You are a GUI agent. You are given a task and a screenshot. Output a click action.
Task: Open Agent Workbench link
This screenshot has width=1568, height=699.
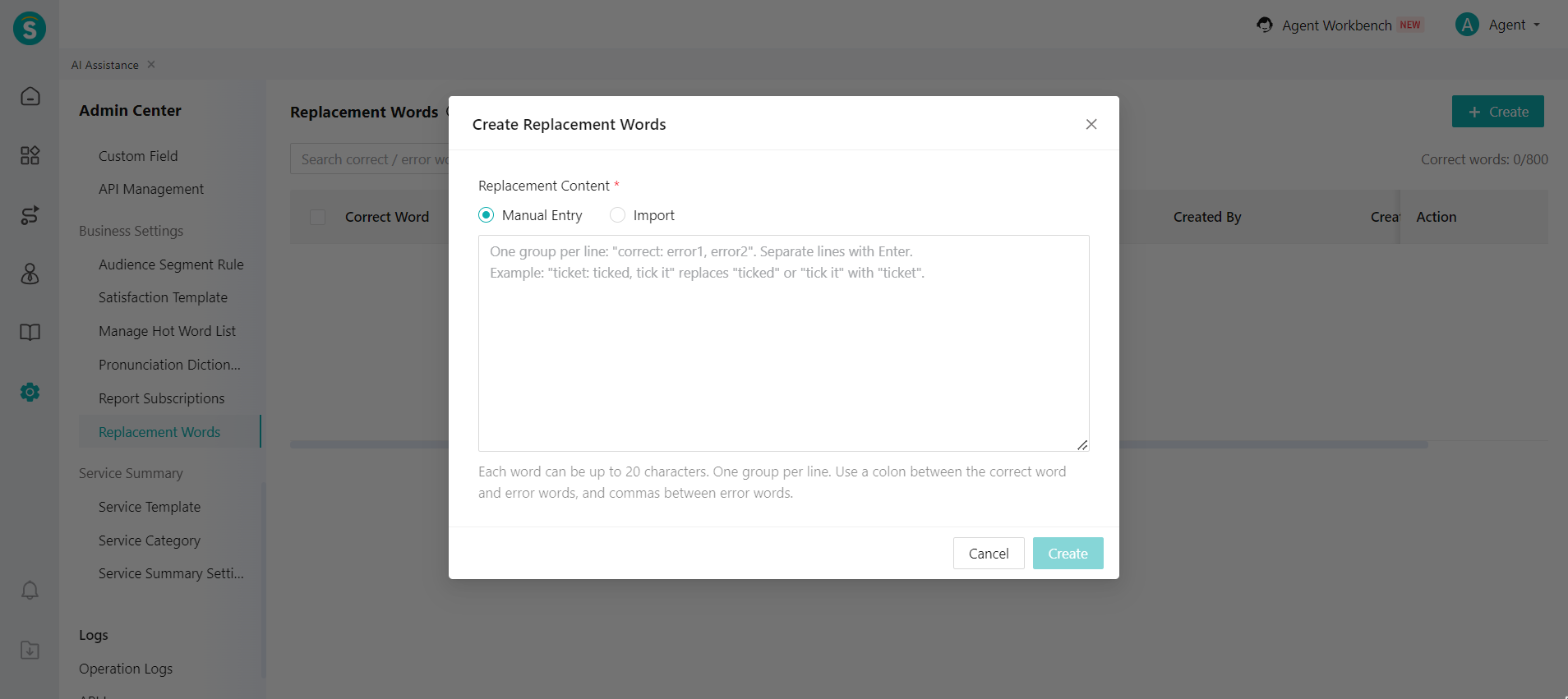tap(1337, 26)
